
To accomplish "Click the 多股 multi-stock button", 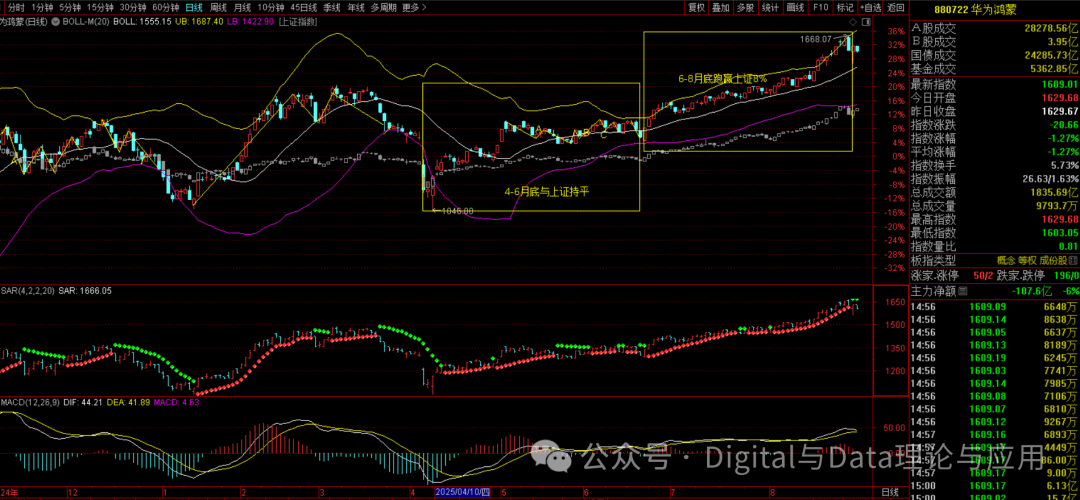I will click(x=745, y=8).
